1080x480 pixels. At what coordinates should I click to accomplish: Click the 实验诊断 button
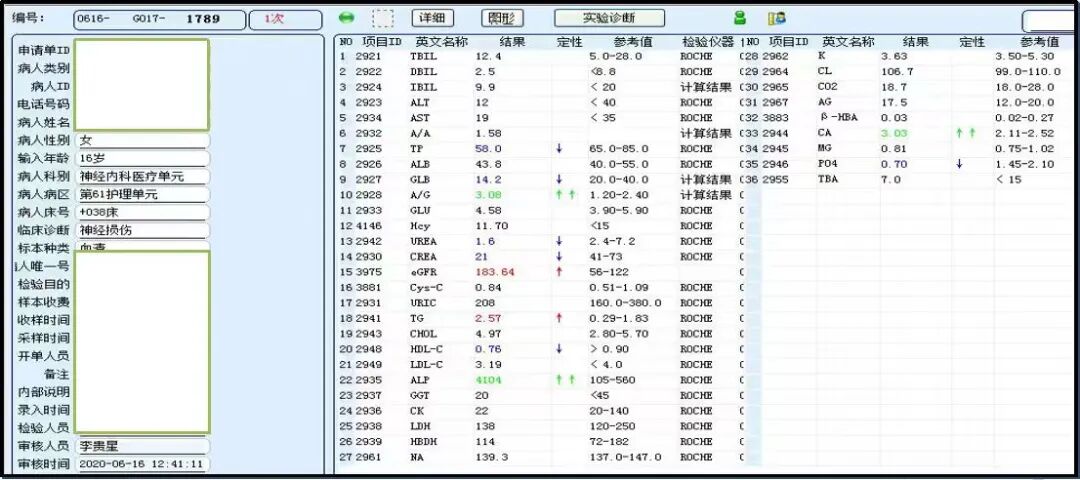[610, 19]
